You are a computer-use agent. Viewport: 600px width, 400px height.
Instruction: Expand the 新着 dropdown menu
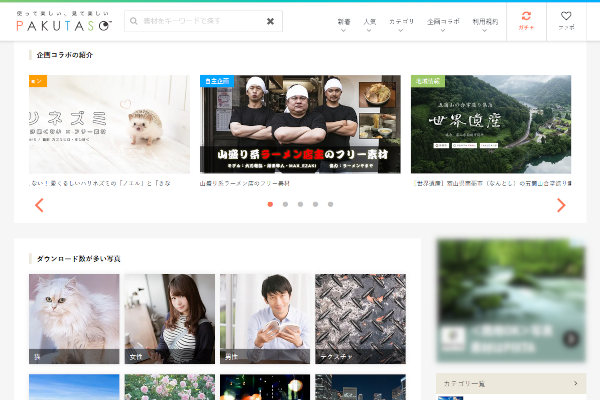coord(344,22)
